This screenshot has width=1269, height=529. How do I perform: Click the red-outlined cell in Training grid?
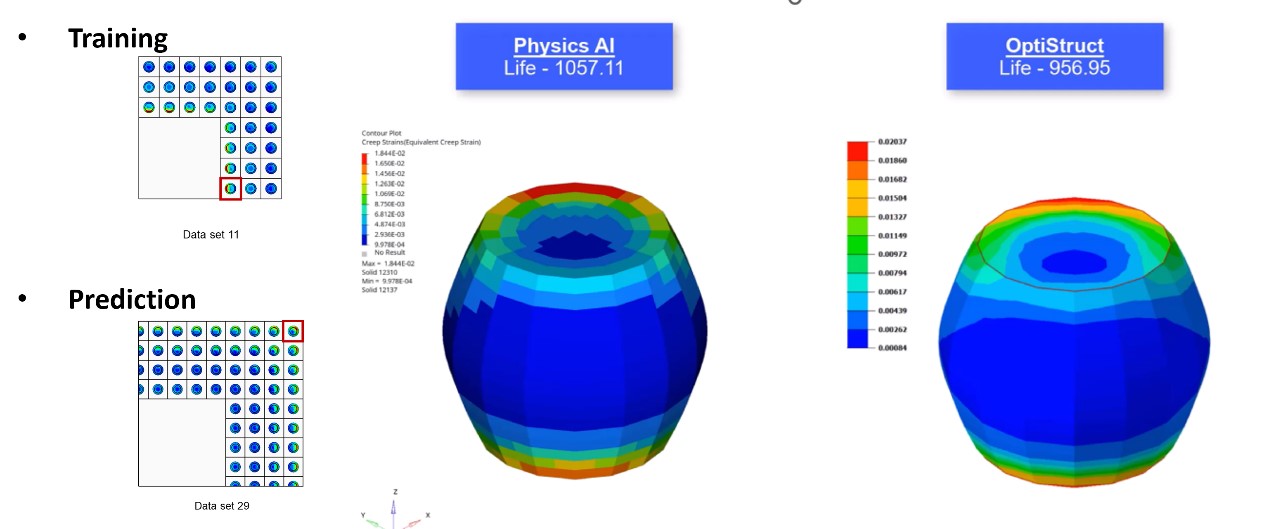point(230,188)
